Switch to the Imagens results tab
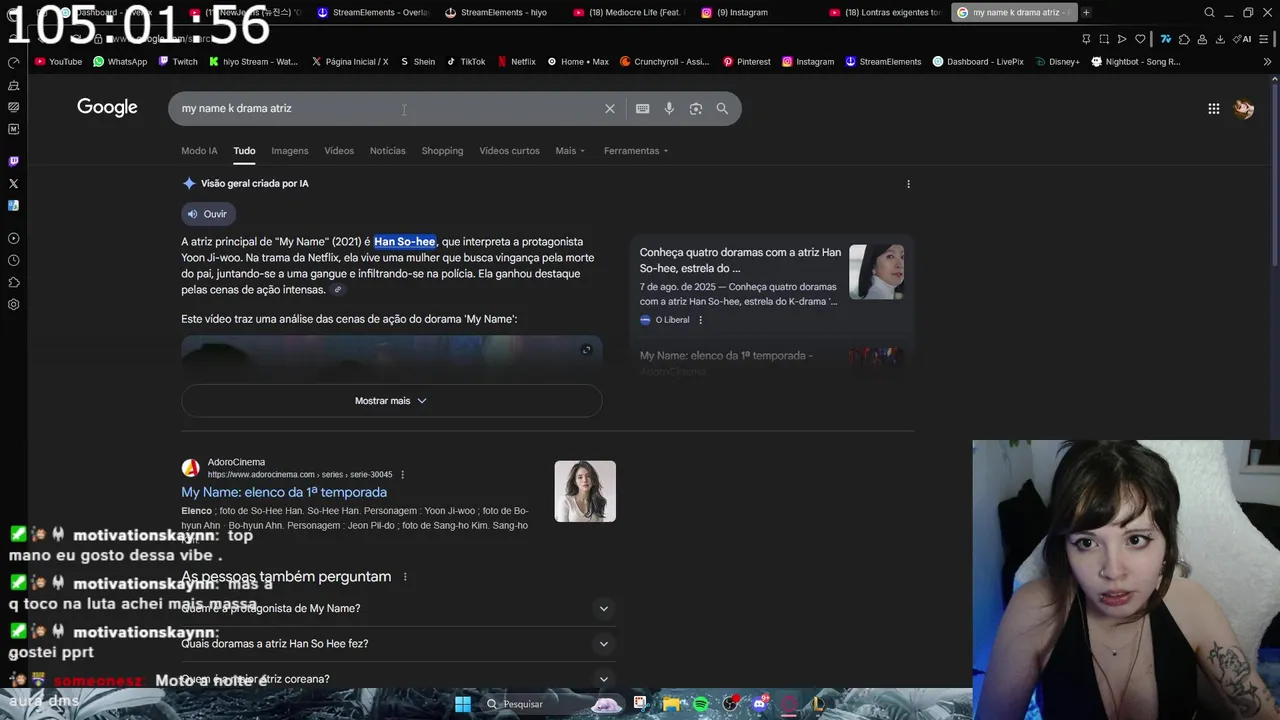This screenshot has height=720, width=1280. point(290,151)
